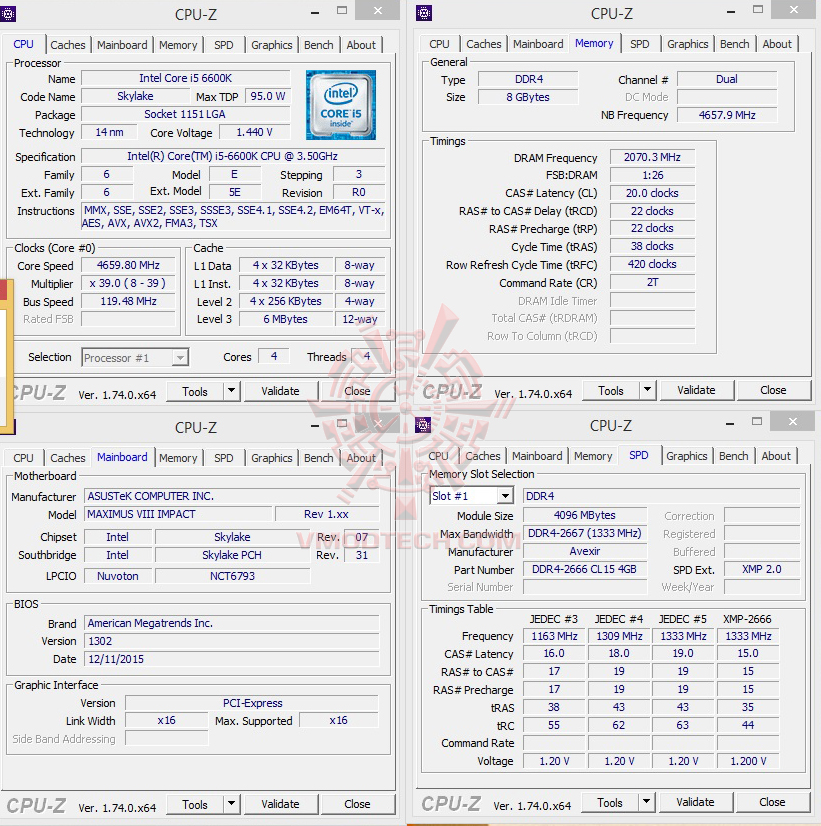821x826 pixels.
Task: Close the CPU tab CPU-Z window
Action: click(x=378, y=10)
